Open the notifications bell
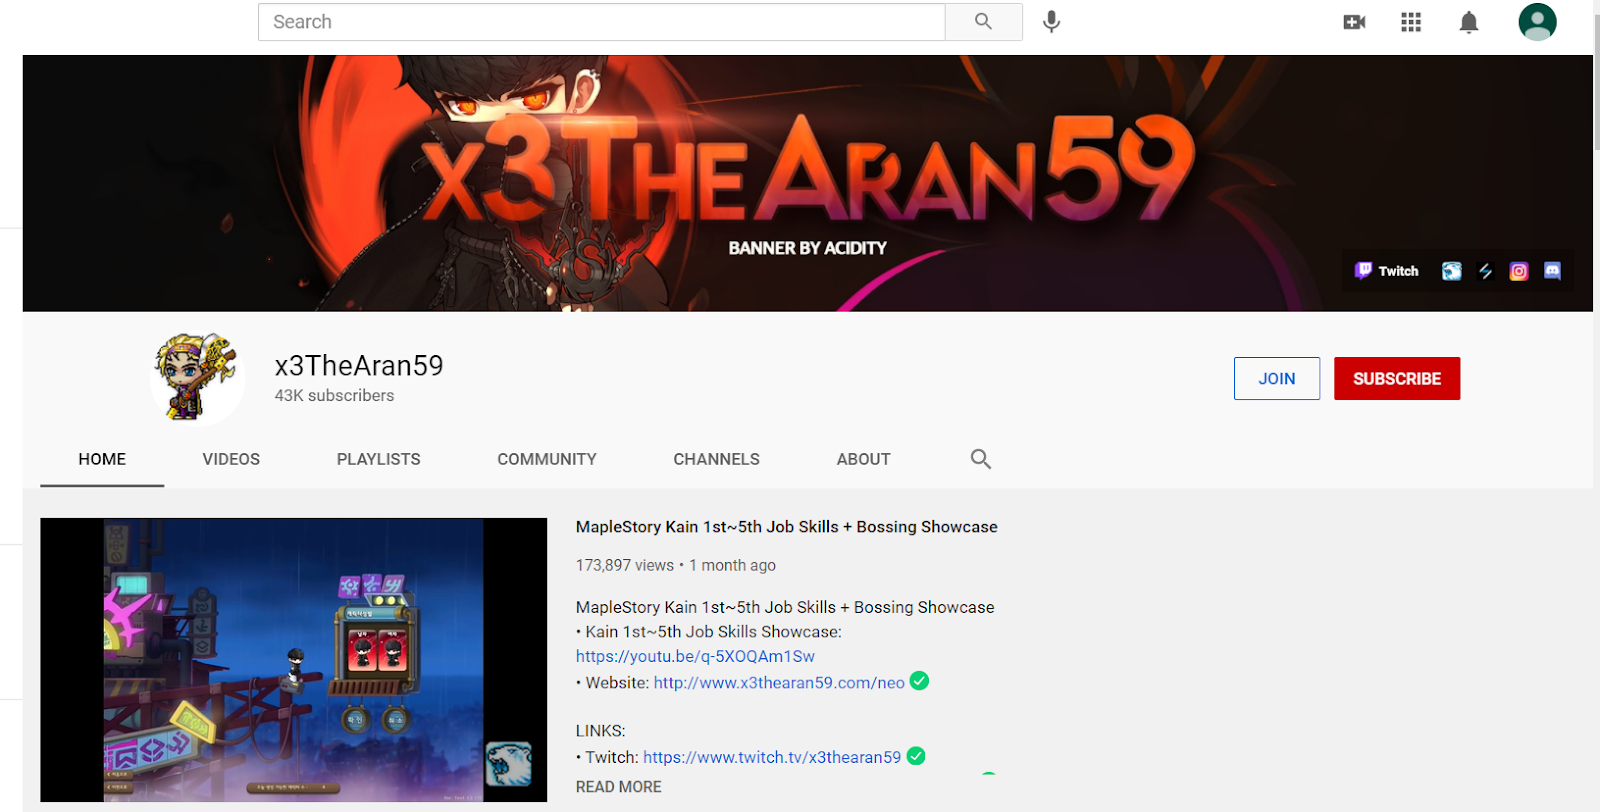The image size is (1600, 812). point(1468,22)
